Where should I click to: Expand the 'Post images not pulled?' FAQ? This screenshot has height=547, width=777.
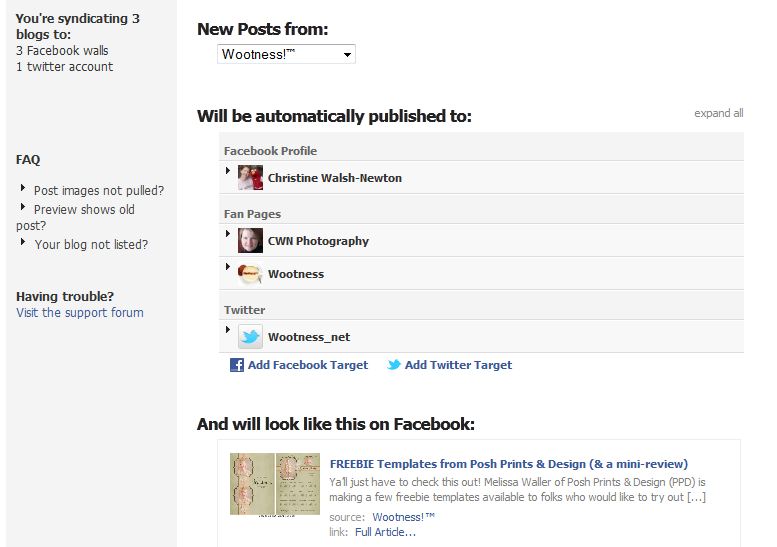(23, 188)
